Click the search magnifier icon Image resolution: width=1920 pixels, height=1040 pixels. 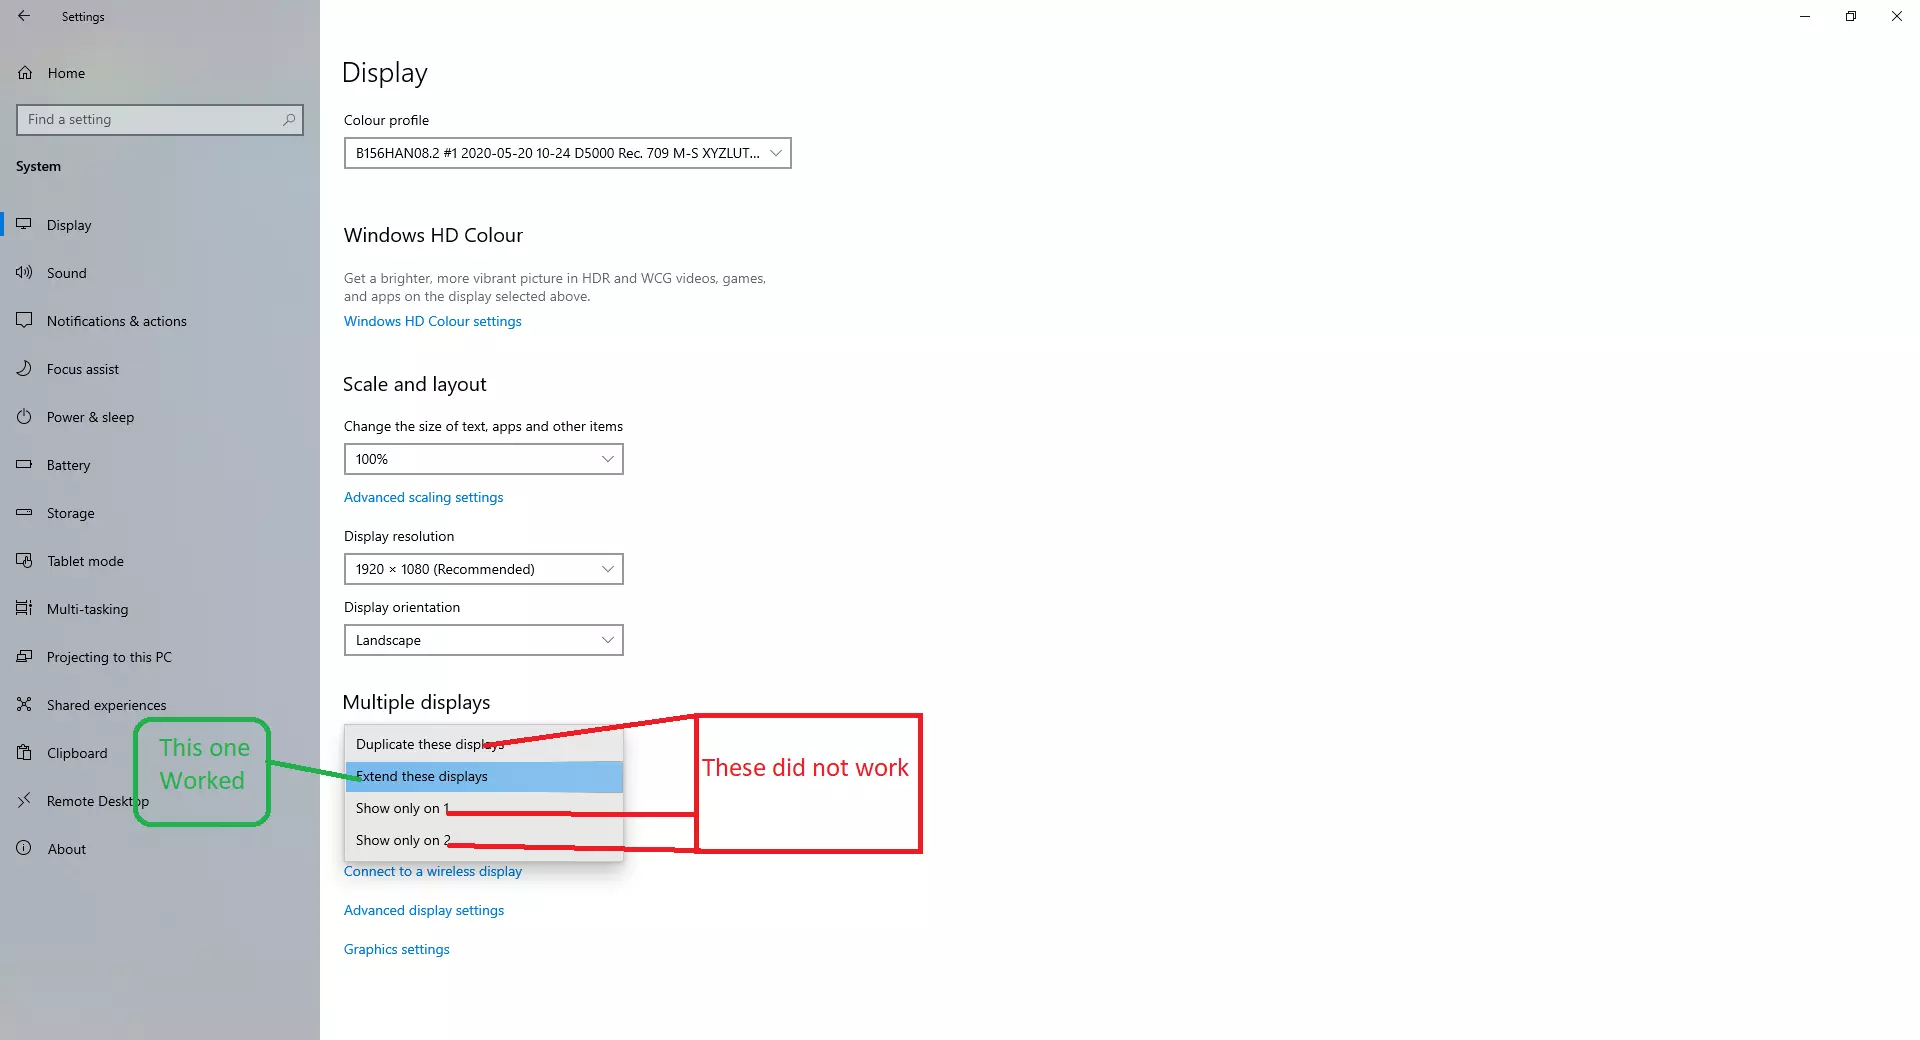tap(289, 120)
